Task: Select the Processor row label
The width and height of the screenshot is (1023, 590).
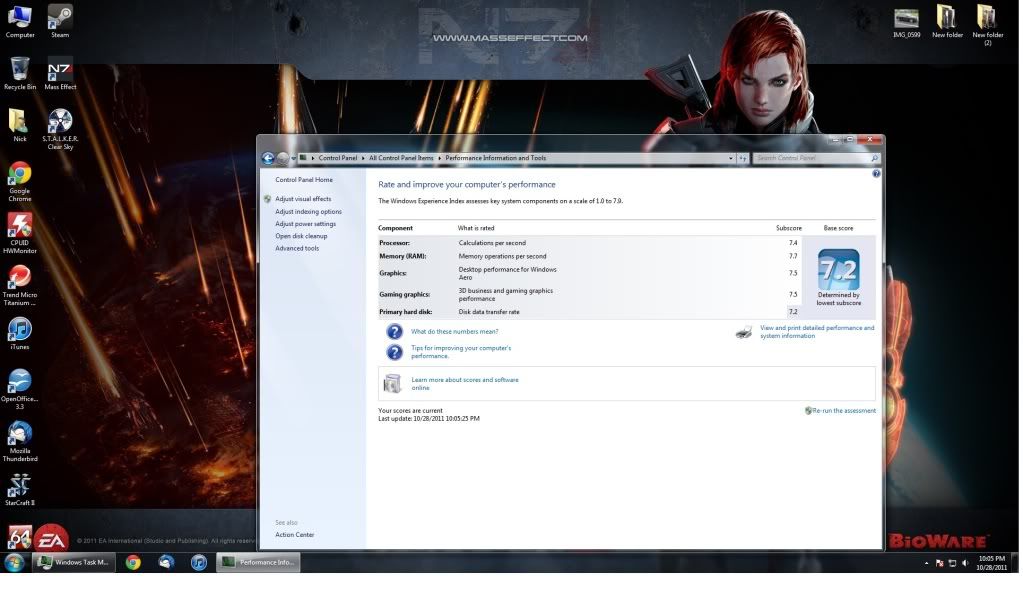Action: coord(394,243)
